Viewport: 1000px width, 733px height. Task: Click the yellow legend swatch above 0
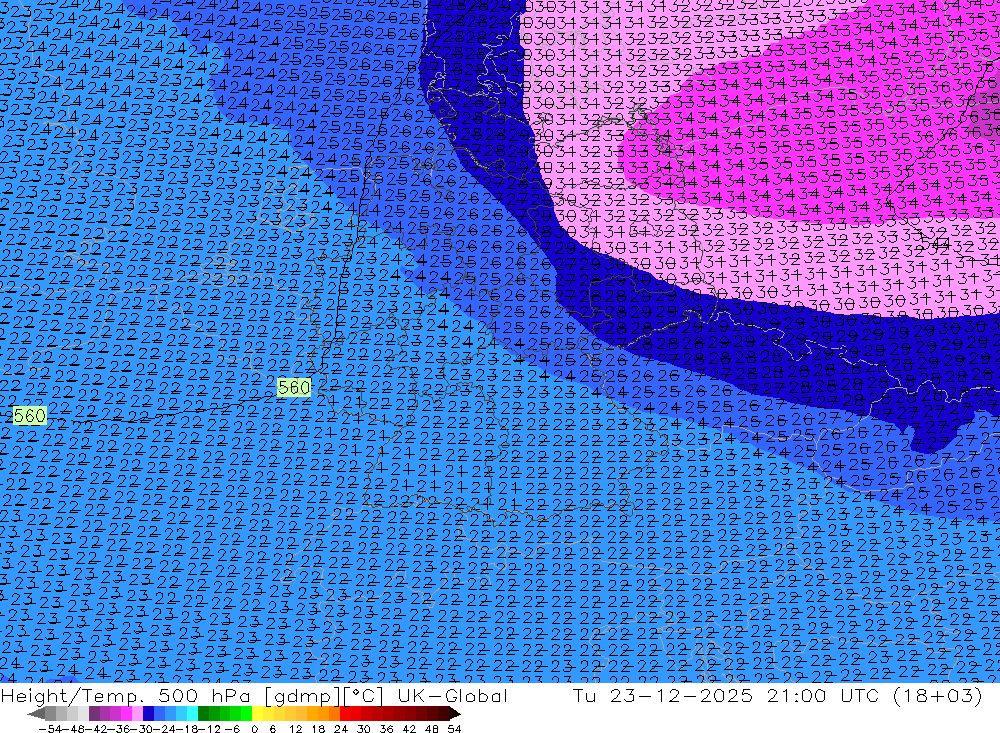[x=258, y=714]
